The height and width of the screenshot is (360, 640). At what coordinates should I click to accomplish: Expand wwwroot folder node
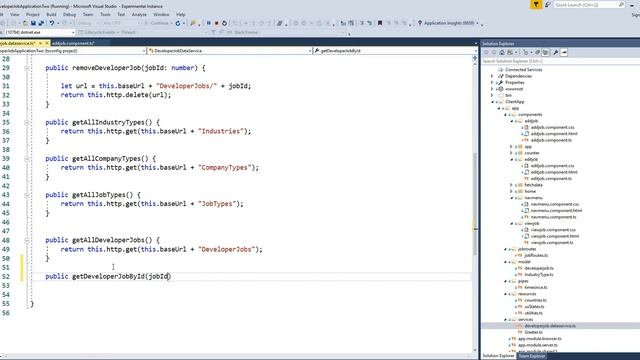pos(492,89)
